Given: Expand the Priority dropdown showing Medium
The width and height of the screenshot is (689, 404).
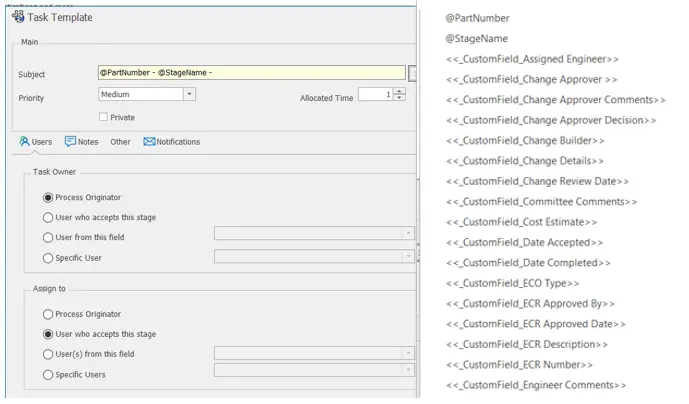Looking at the screenshot, I should click(189, 94).
